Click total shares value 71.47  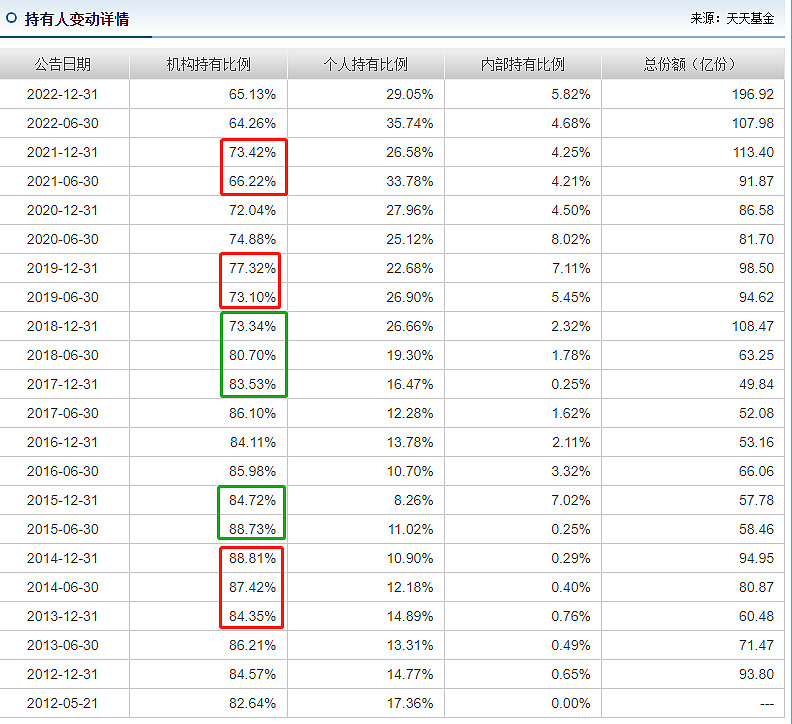(756, 645)
